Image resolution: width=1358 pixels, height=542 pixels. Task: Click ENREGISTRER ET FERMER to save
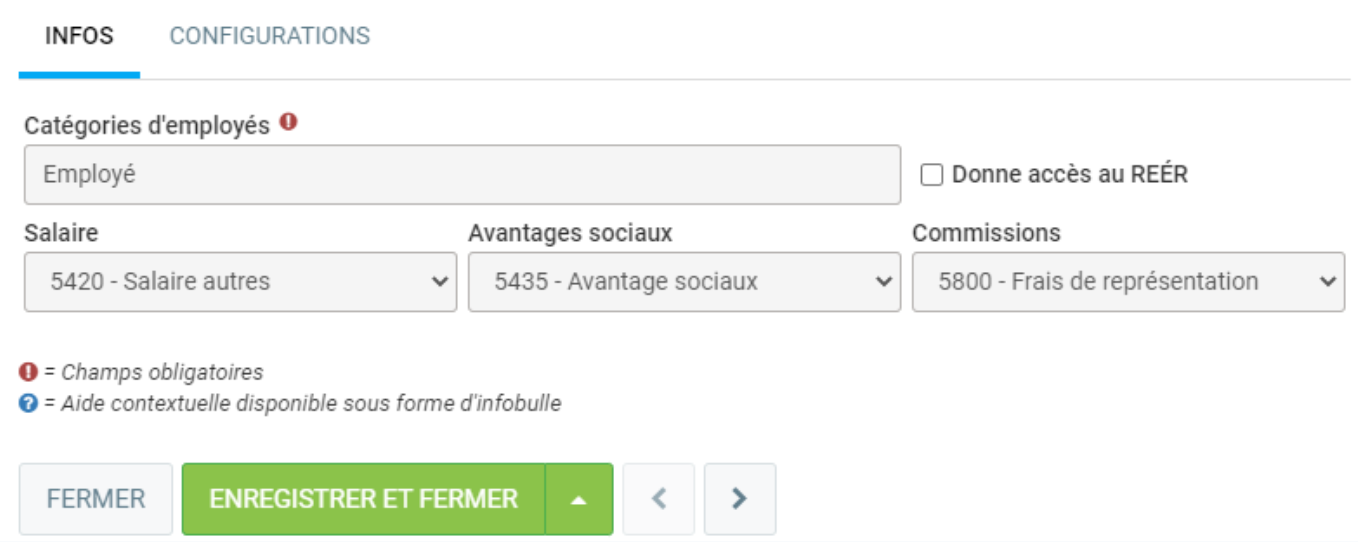(363, 499)
